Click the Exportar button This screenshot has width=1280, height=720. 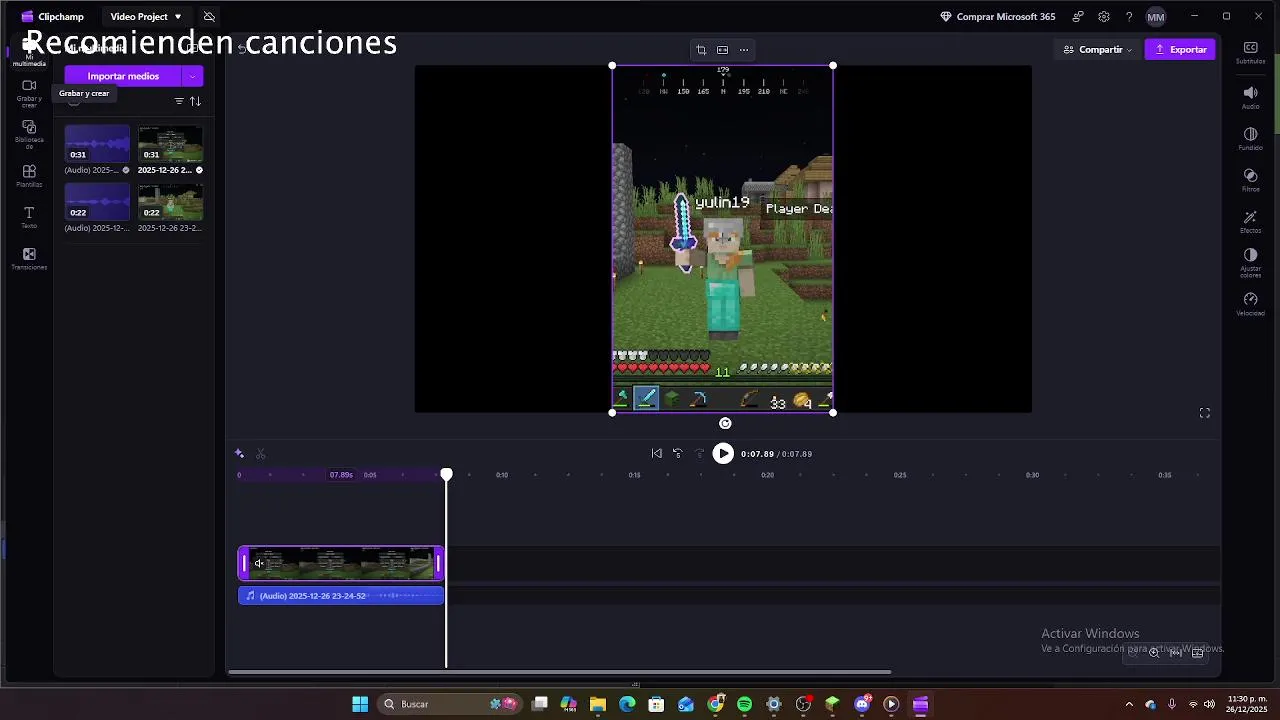(1180, 49)
